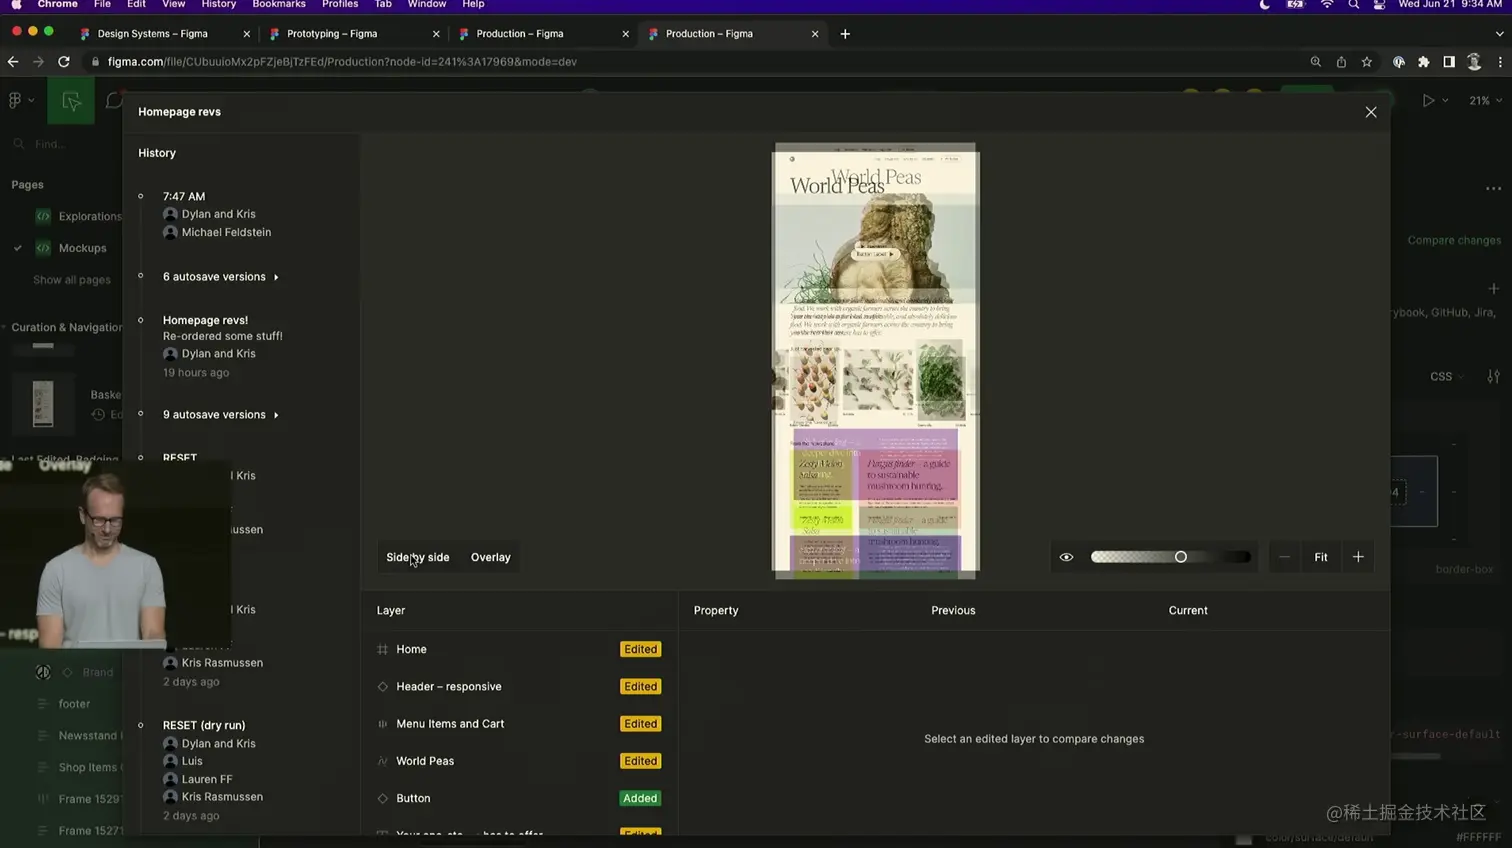Open the Chrome profile avatar
Screen dimensions: 1512x848
(x=1474, y=62)
